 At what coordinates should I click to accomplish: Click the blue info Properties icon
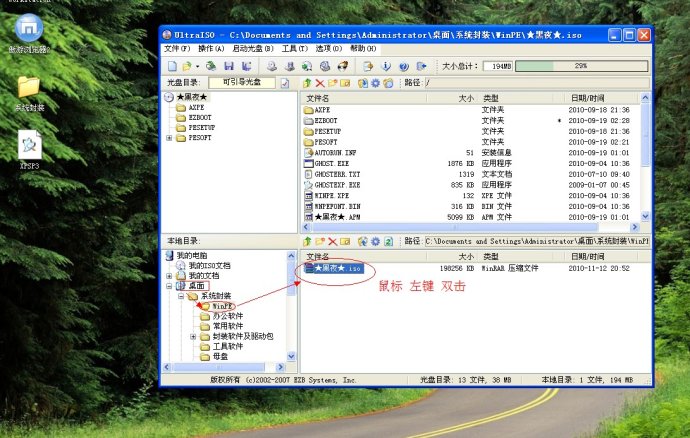coord(386,66)
